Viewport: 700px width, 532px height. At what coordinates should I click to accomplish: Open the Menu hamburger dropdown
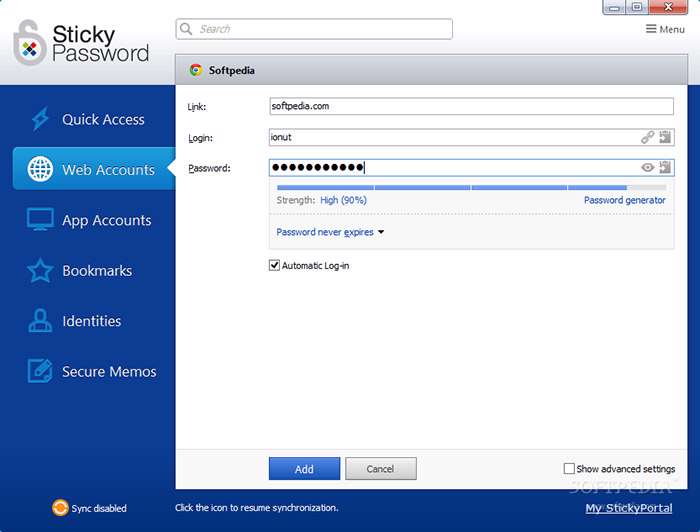665,29
